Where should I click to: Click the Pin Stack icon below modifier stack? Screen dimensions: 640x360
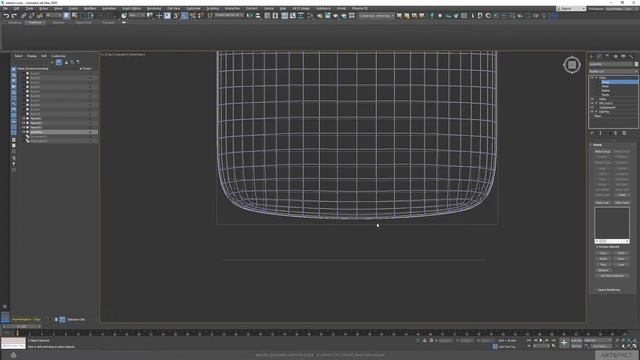592,133
